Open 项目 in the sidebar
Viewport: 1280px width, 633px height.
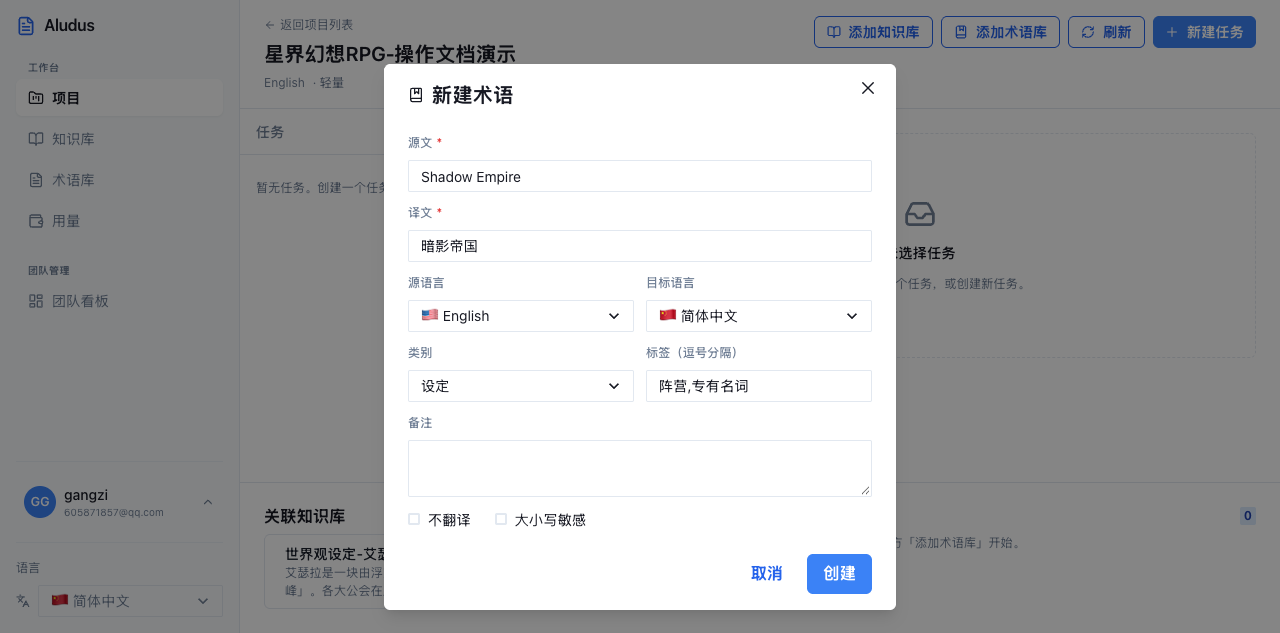tap(120, 98)
